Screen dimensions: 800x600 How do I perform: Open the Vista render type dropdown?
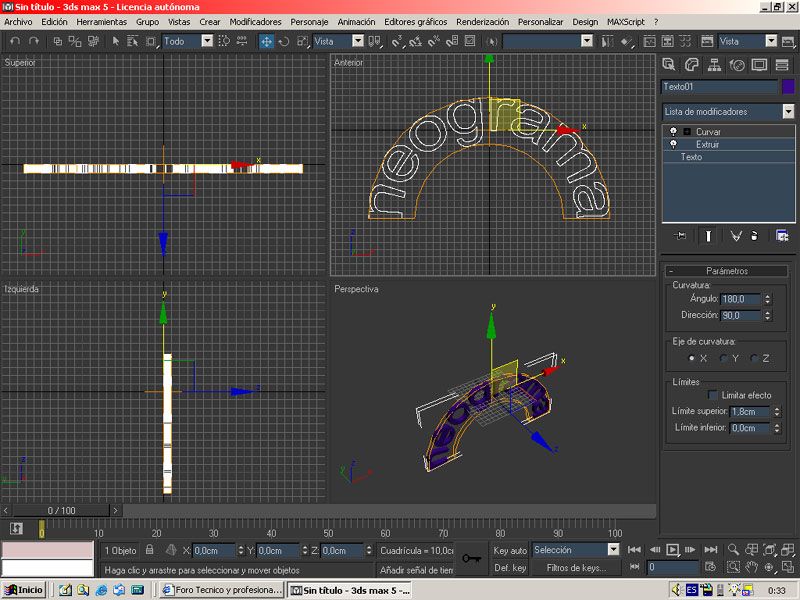point(771,41)
